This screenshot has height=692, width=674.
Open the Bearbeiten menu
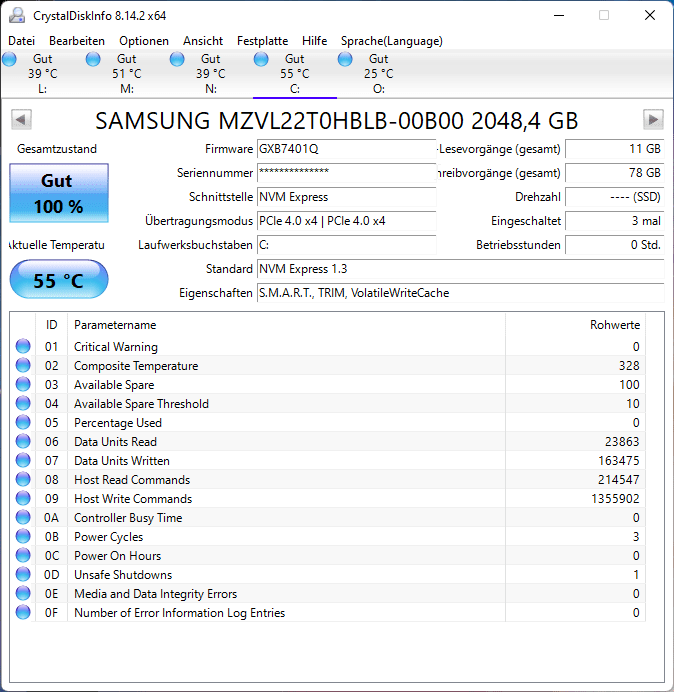point(77,41)
